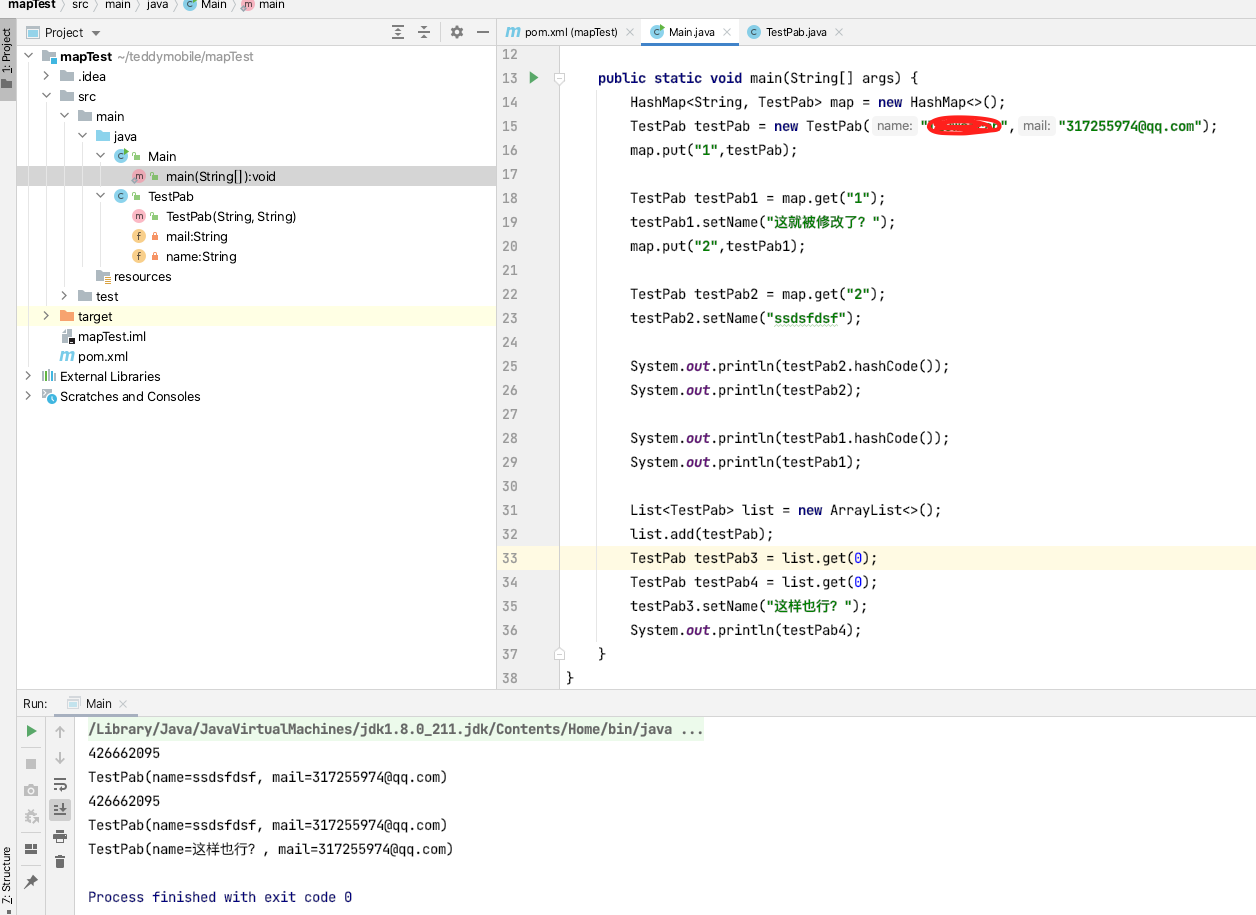1256x915 pixels.
Task: Expand the target folder
Action: [47, 316]
